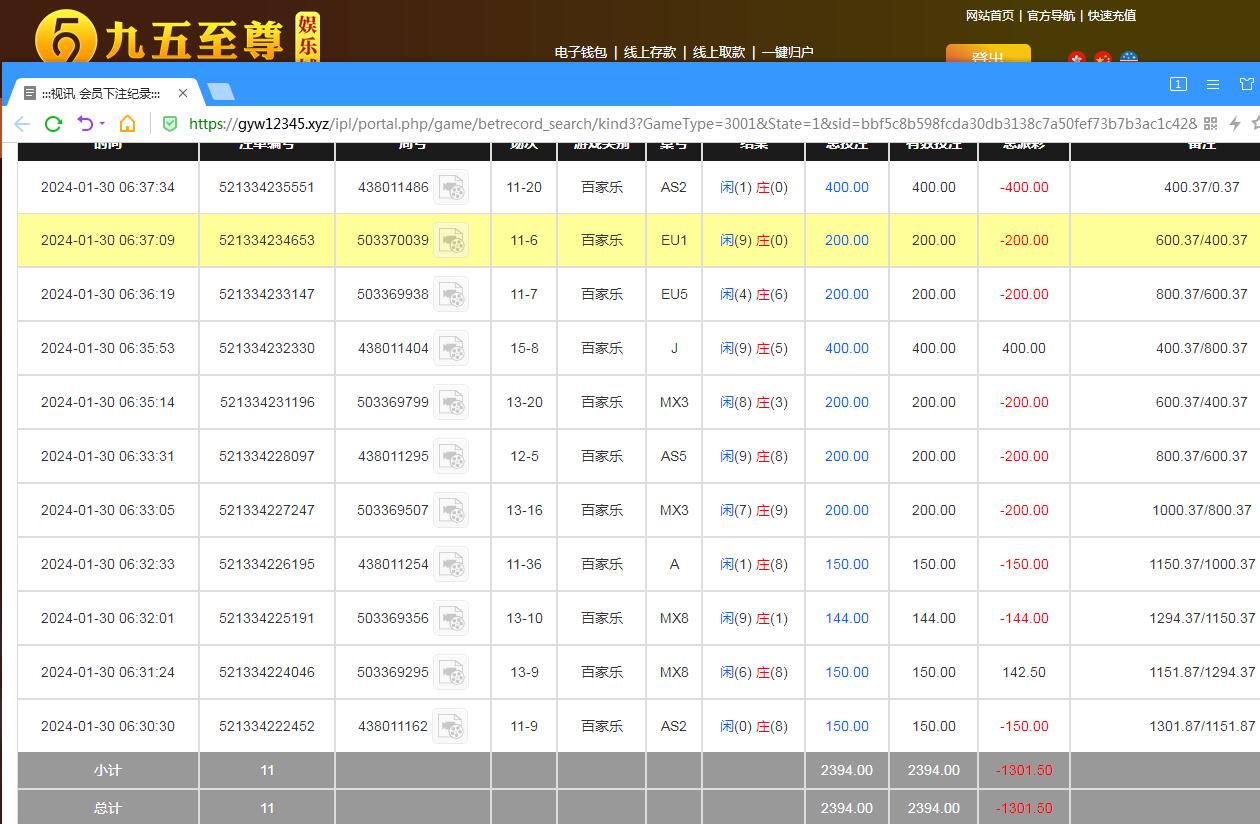Open the 电子钱包 menu item
Screen dimensions: 1260x824
point(581,52)
